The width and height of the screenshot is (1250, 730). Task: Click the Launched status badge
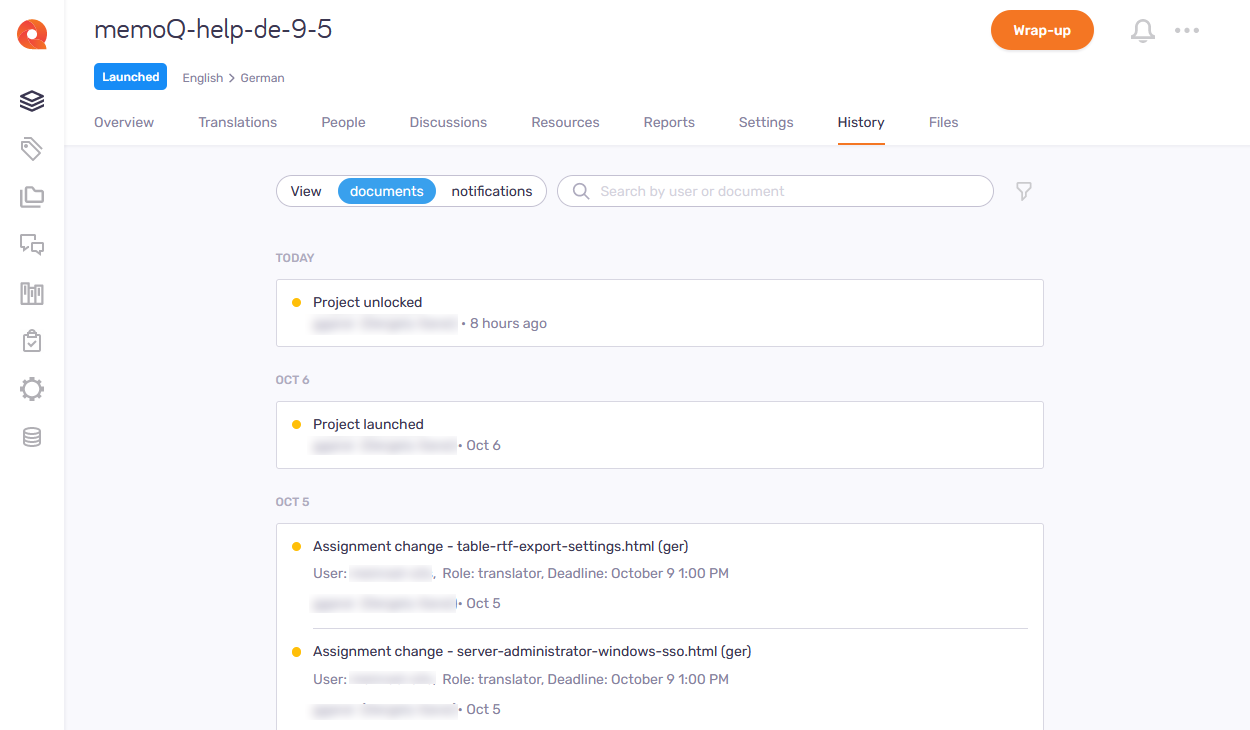[x=130, y=77]
